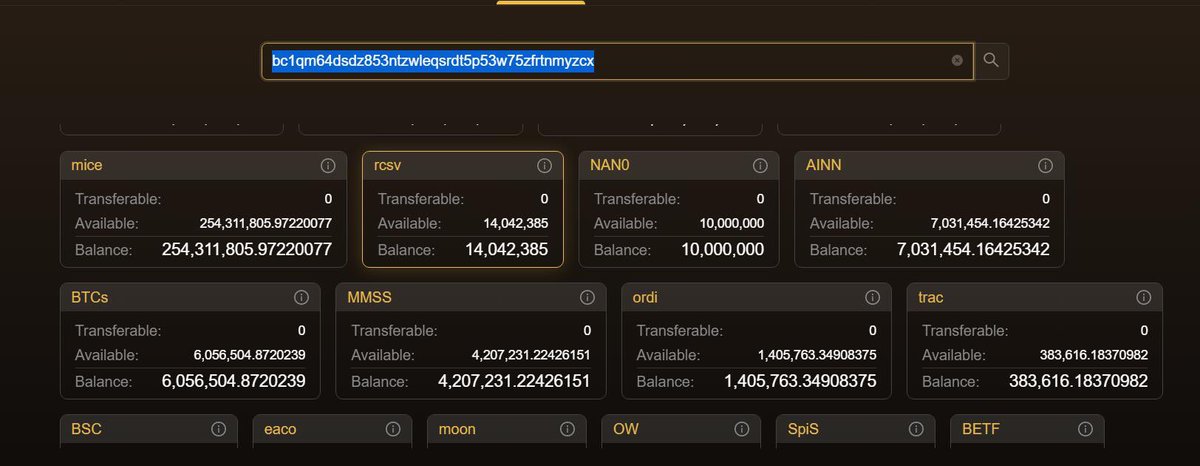Open info icon on AINN card
Image resolution: width=1200 pixels, height=466 pixels.
pyautogui.click(x=1046, y=166)
